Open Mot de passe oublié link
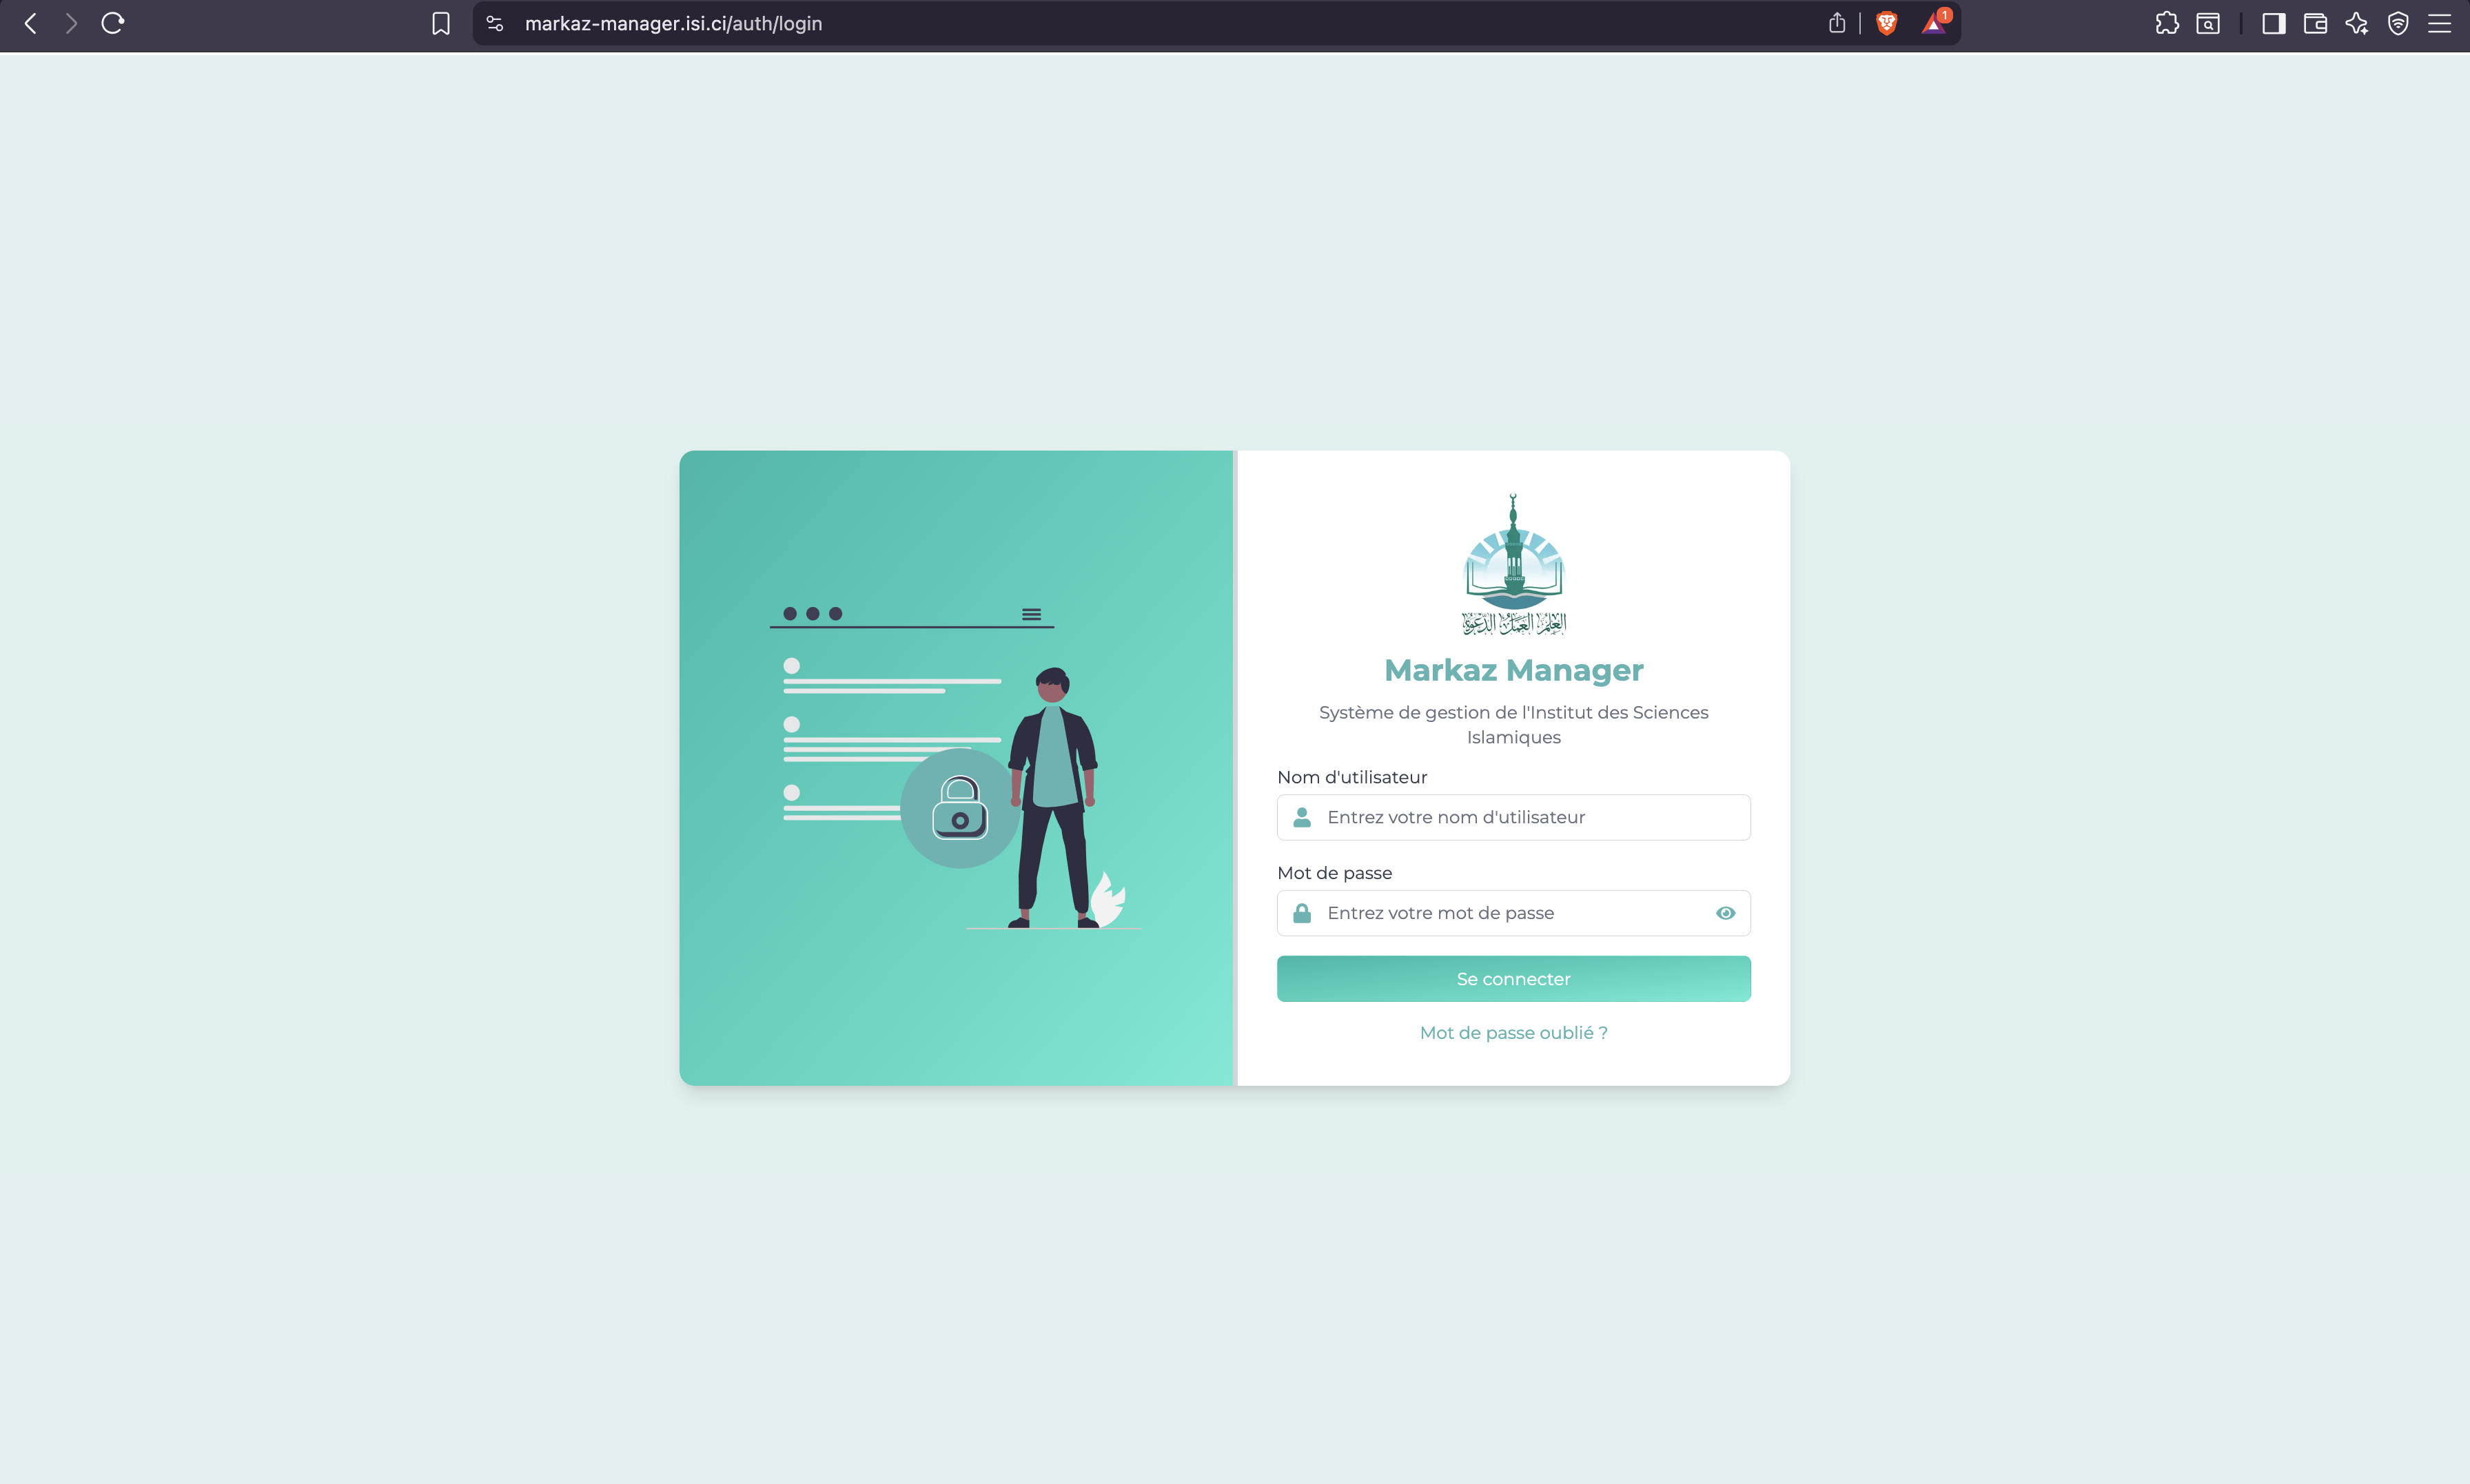 [1513, 1033]
